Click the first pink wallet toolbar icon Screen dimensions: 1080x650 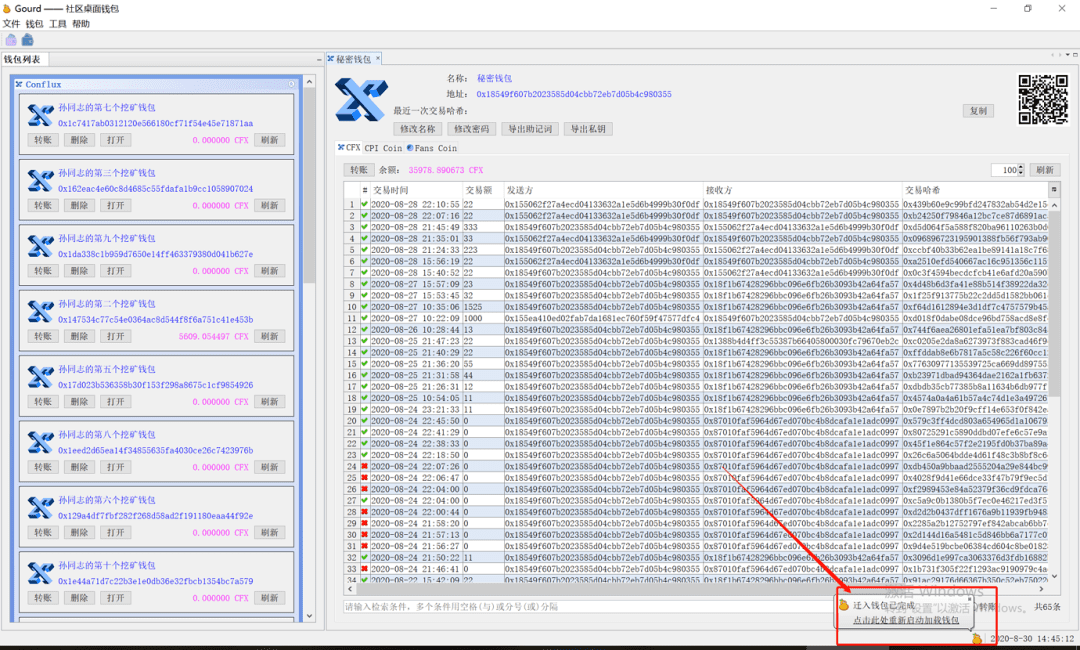[x=11, y=40]
